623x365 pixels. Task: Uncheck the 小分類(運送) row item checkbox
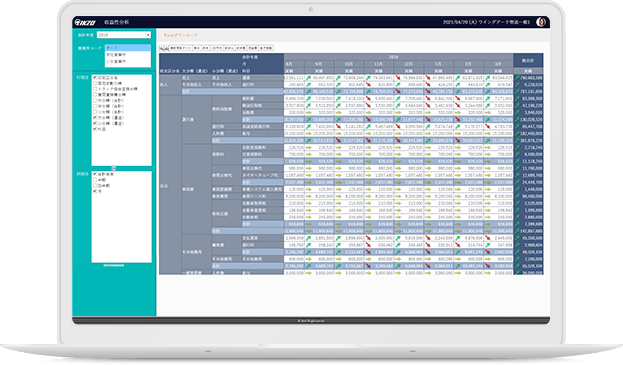pos(95,123)
